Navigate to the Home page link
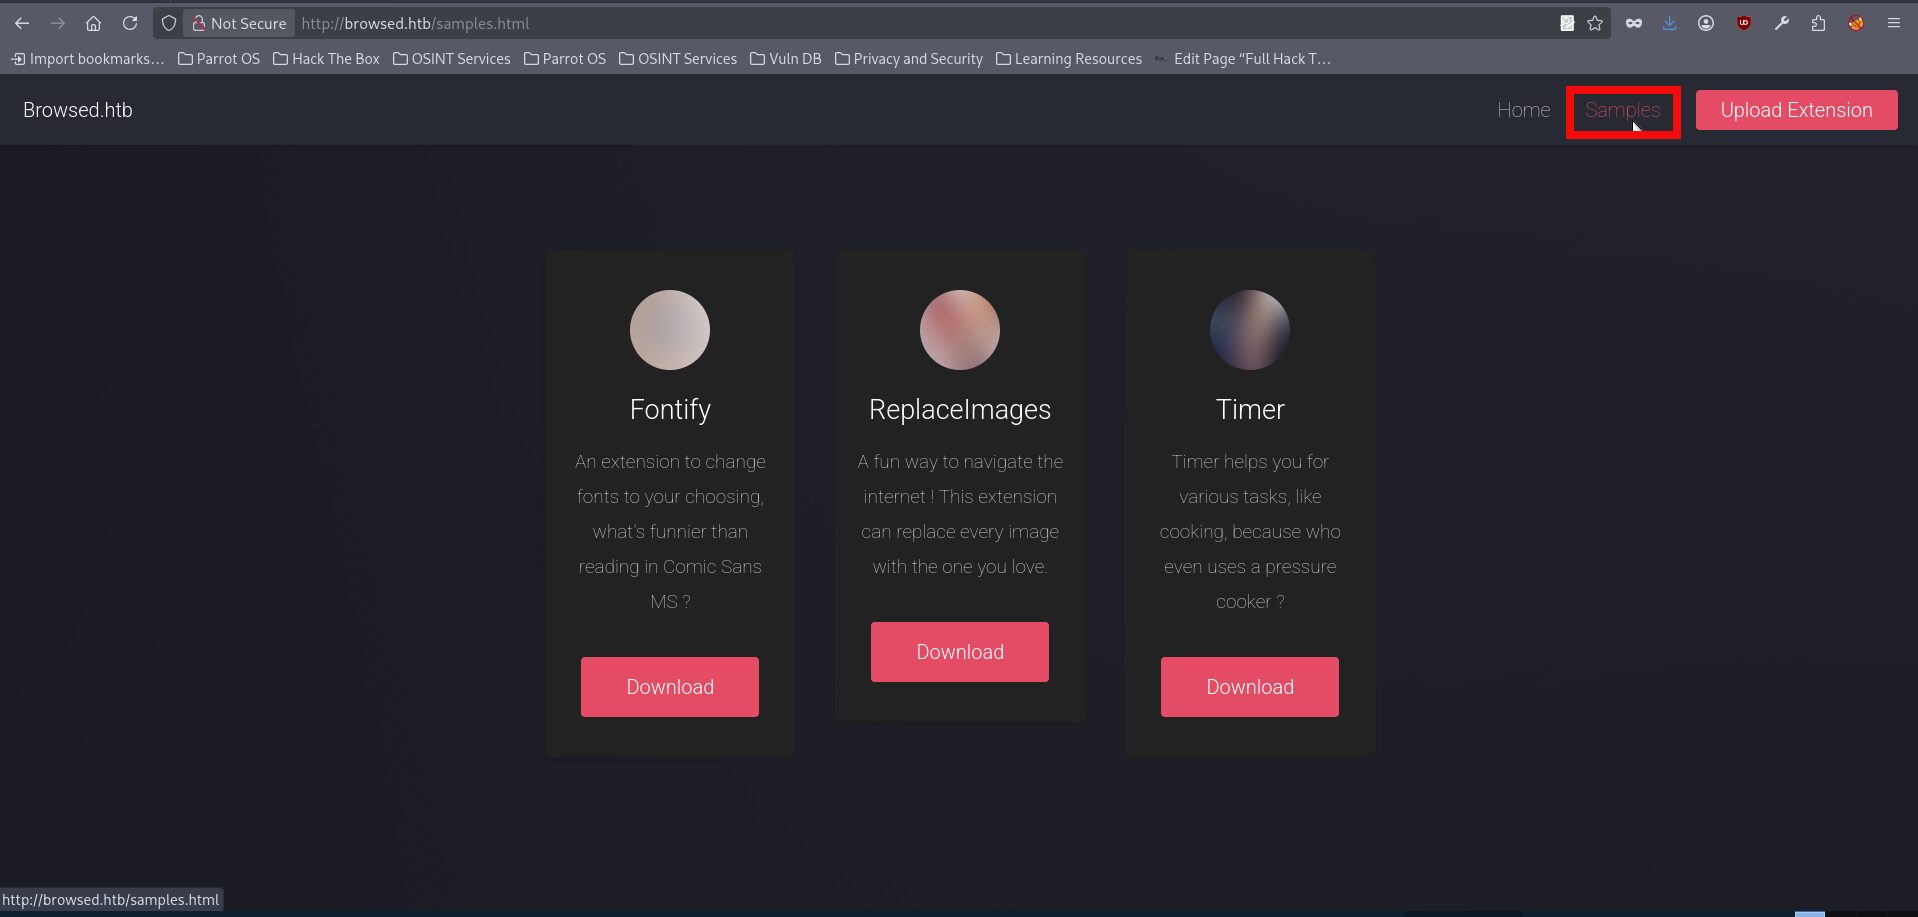 1523,110
